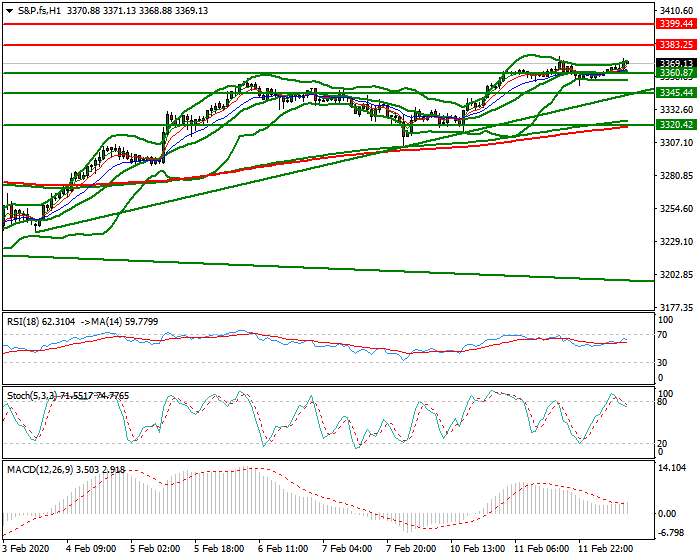
Task: Select the 3360.87 green price label
Action: pos(676,73)
